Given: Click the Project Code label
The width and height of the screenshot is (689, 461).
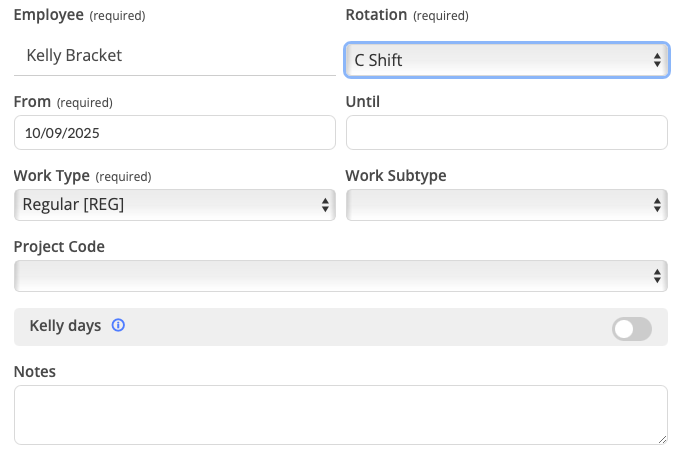Looking at the screenshot, I should point(59,247).
